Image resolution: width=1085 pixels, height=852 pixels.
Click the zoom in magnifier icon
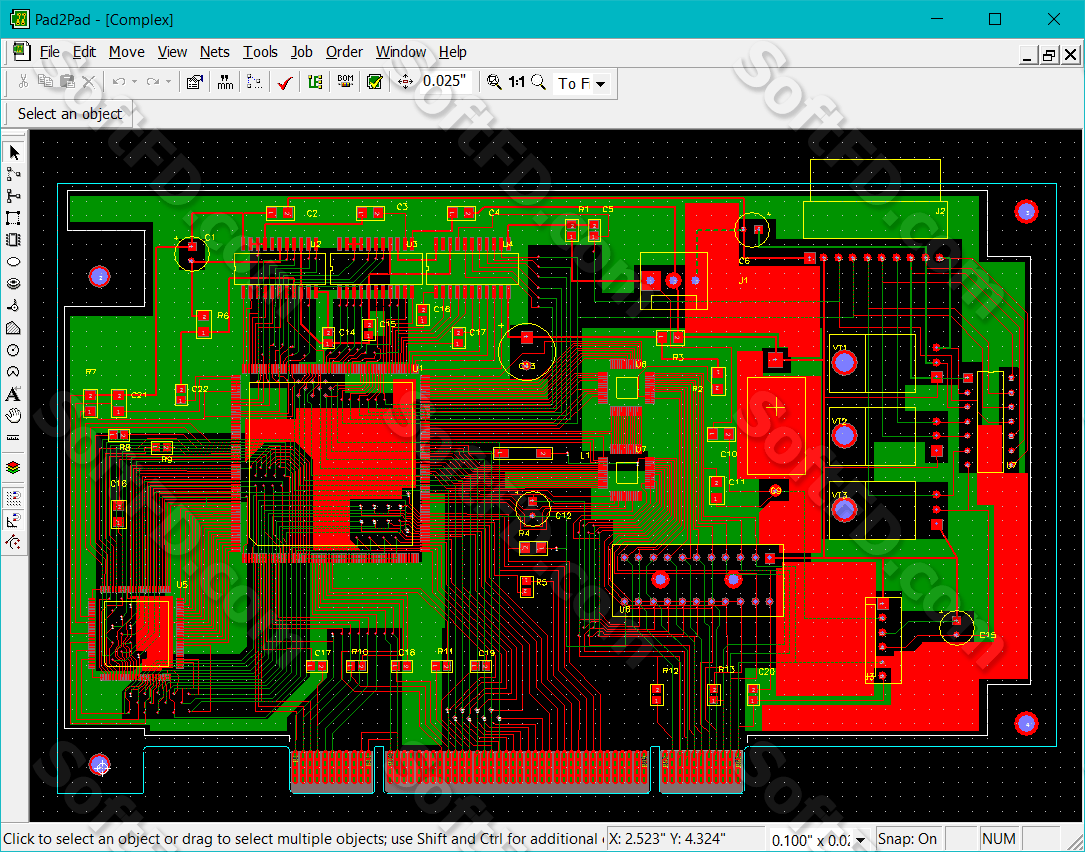(x=538, y=82)
